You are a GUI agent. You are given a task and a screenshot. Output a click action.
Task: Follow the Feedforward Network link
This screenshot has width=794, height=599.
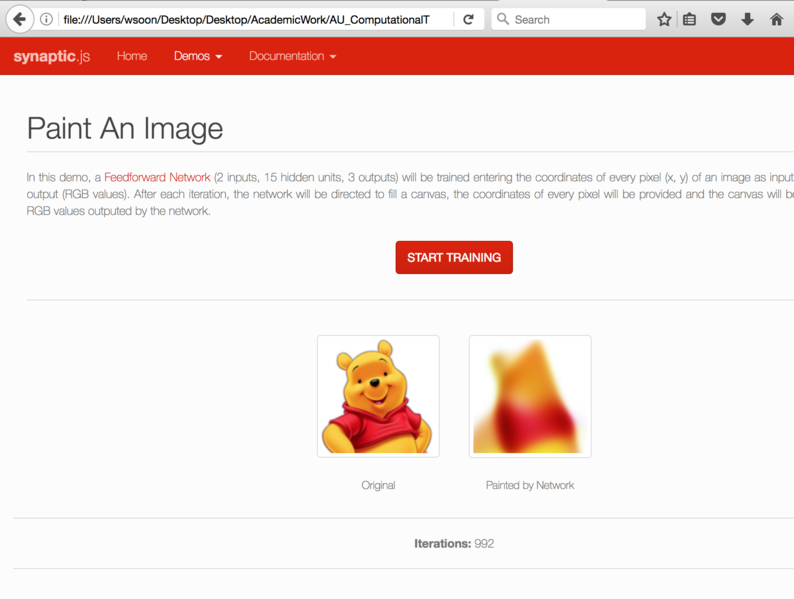click(x=157, y=177)
